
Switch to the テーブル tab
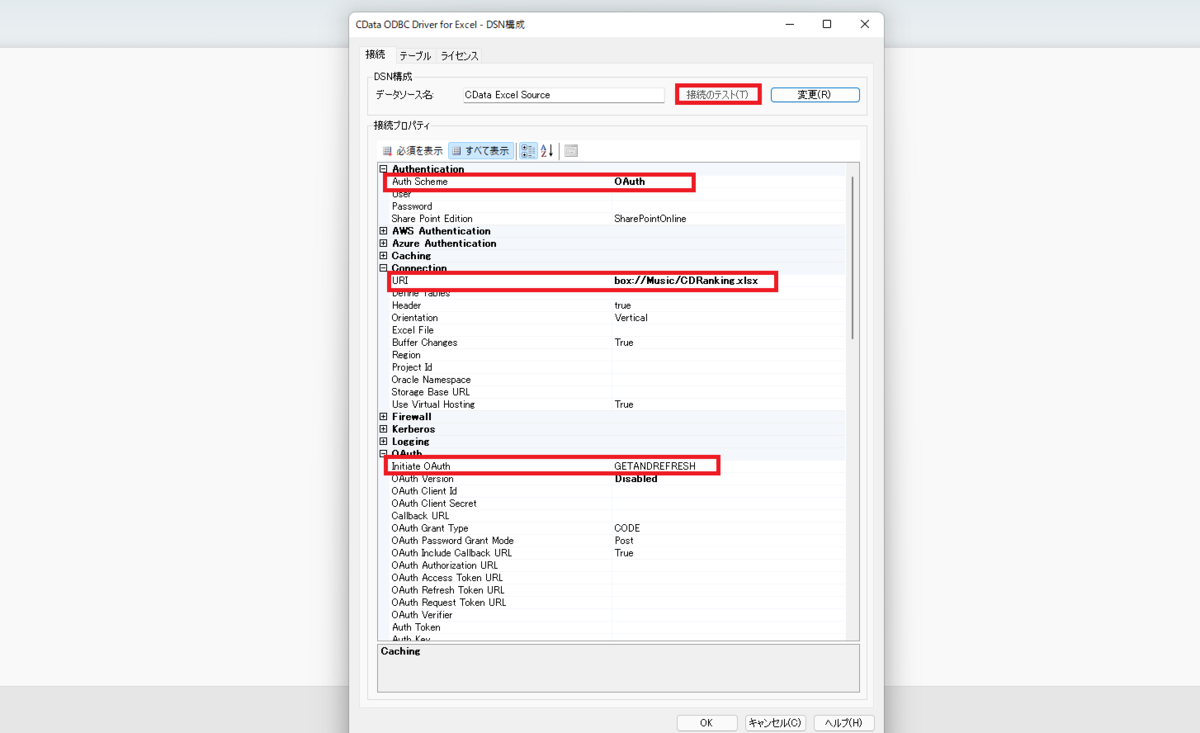tap(413, 56)
